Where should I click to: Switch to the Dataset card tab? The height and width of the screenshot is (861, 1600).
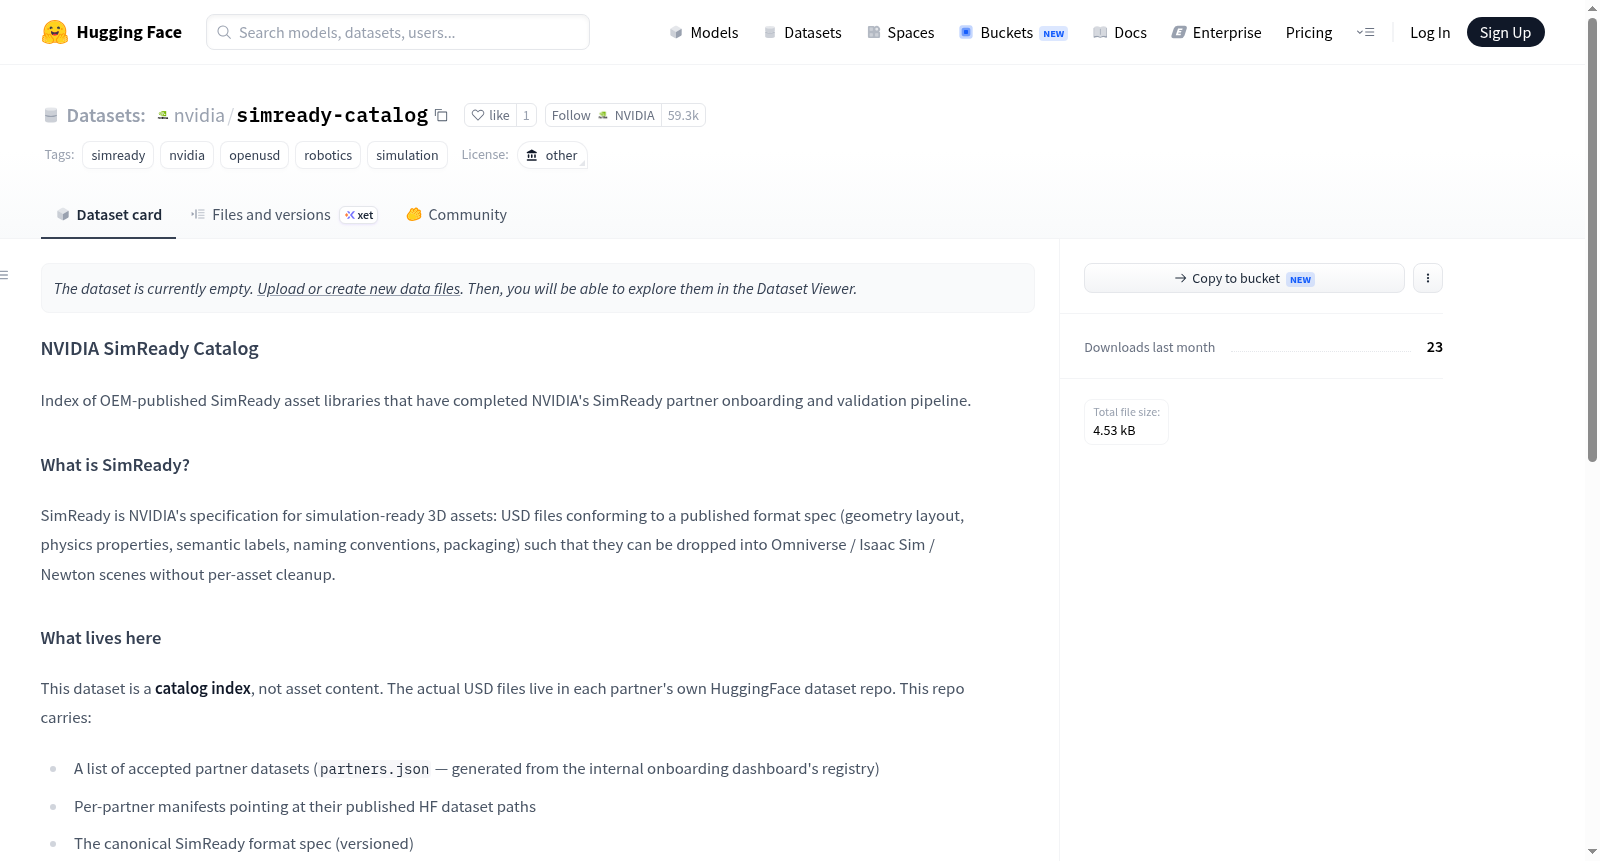[x=108, y=215]
